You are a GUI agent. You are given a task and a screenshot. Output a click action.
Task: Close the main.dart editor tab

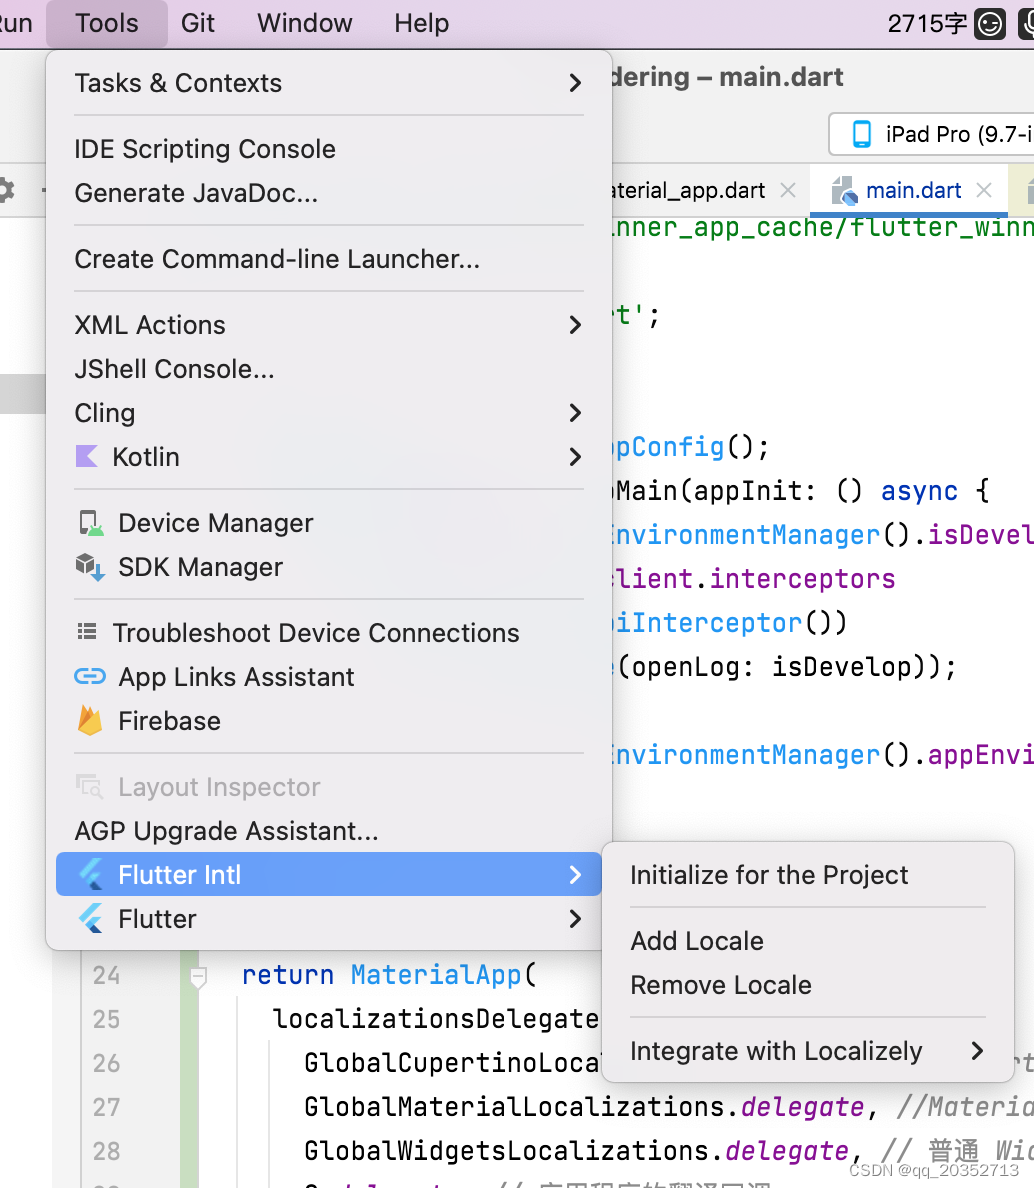pyautogui.click(x=983, y=189)
